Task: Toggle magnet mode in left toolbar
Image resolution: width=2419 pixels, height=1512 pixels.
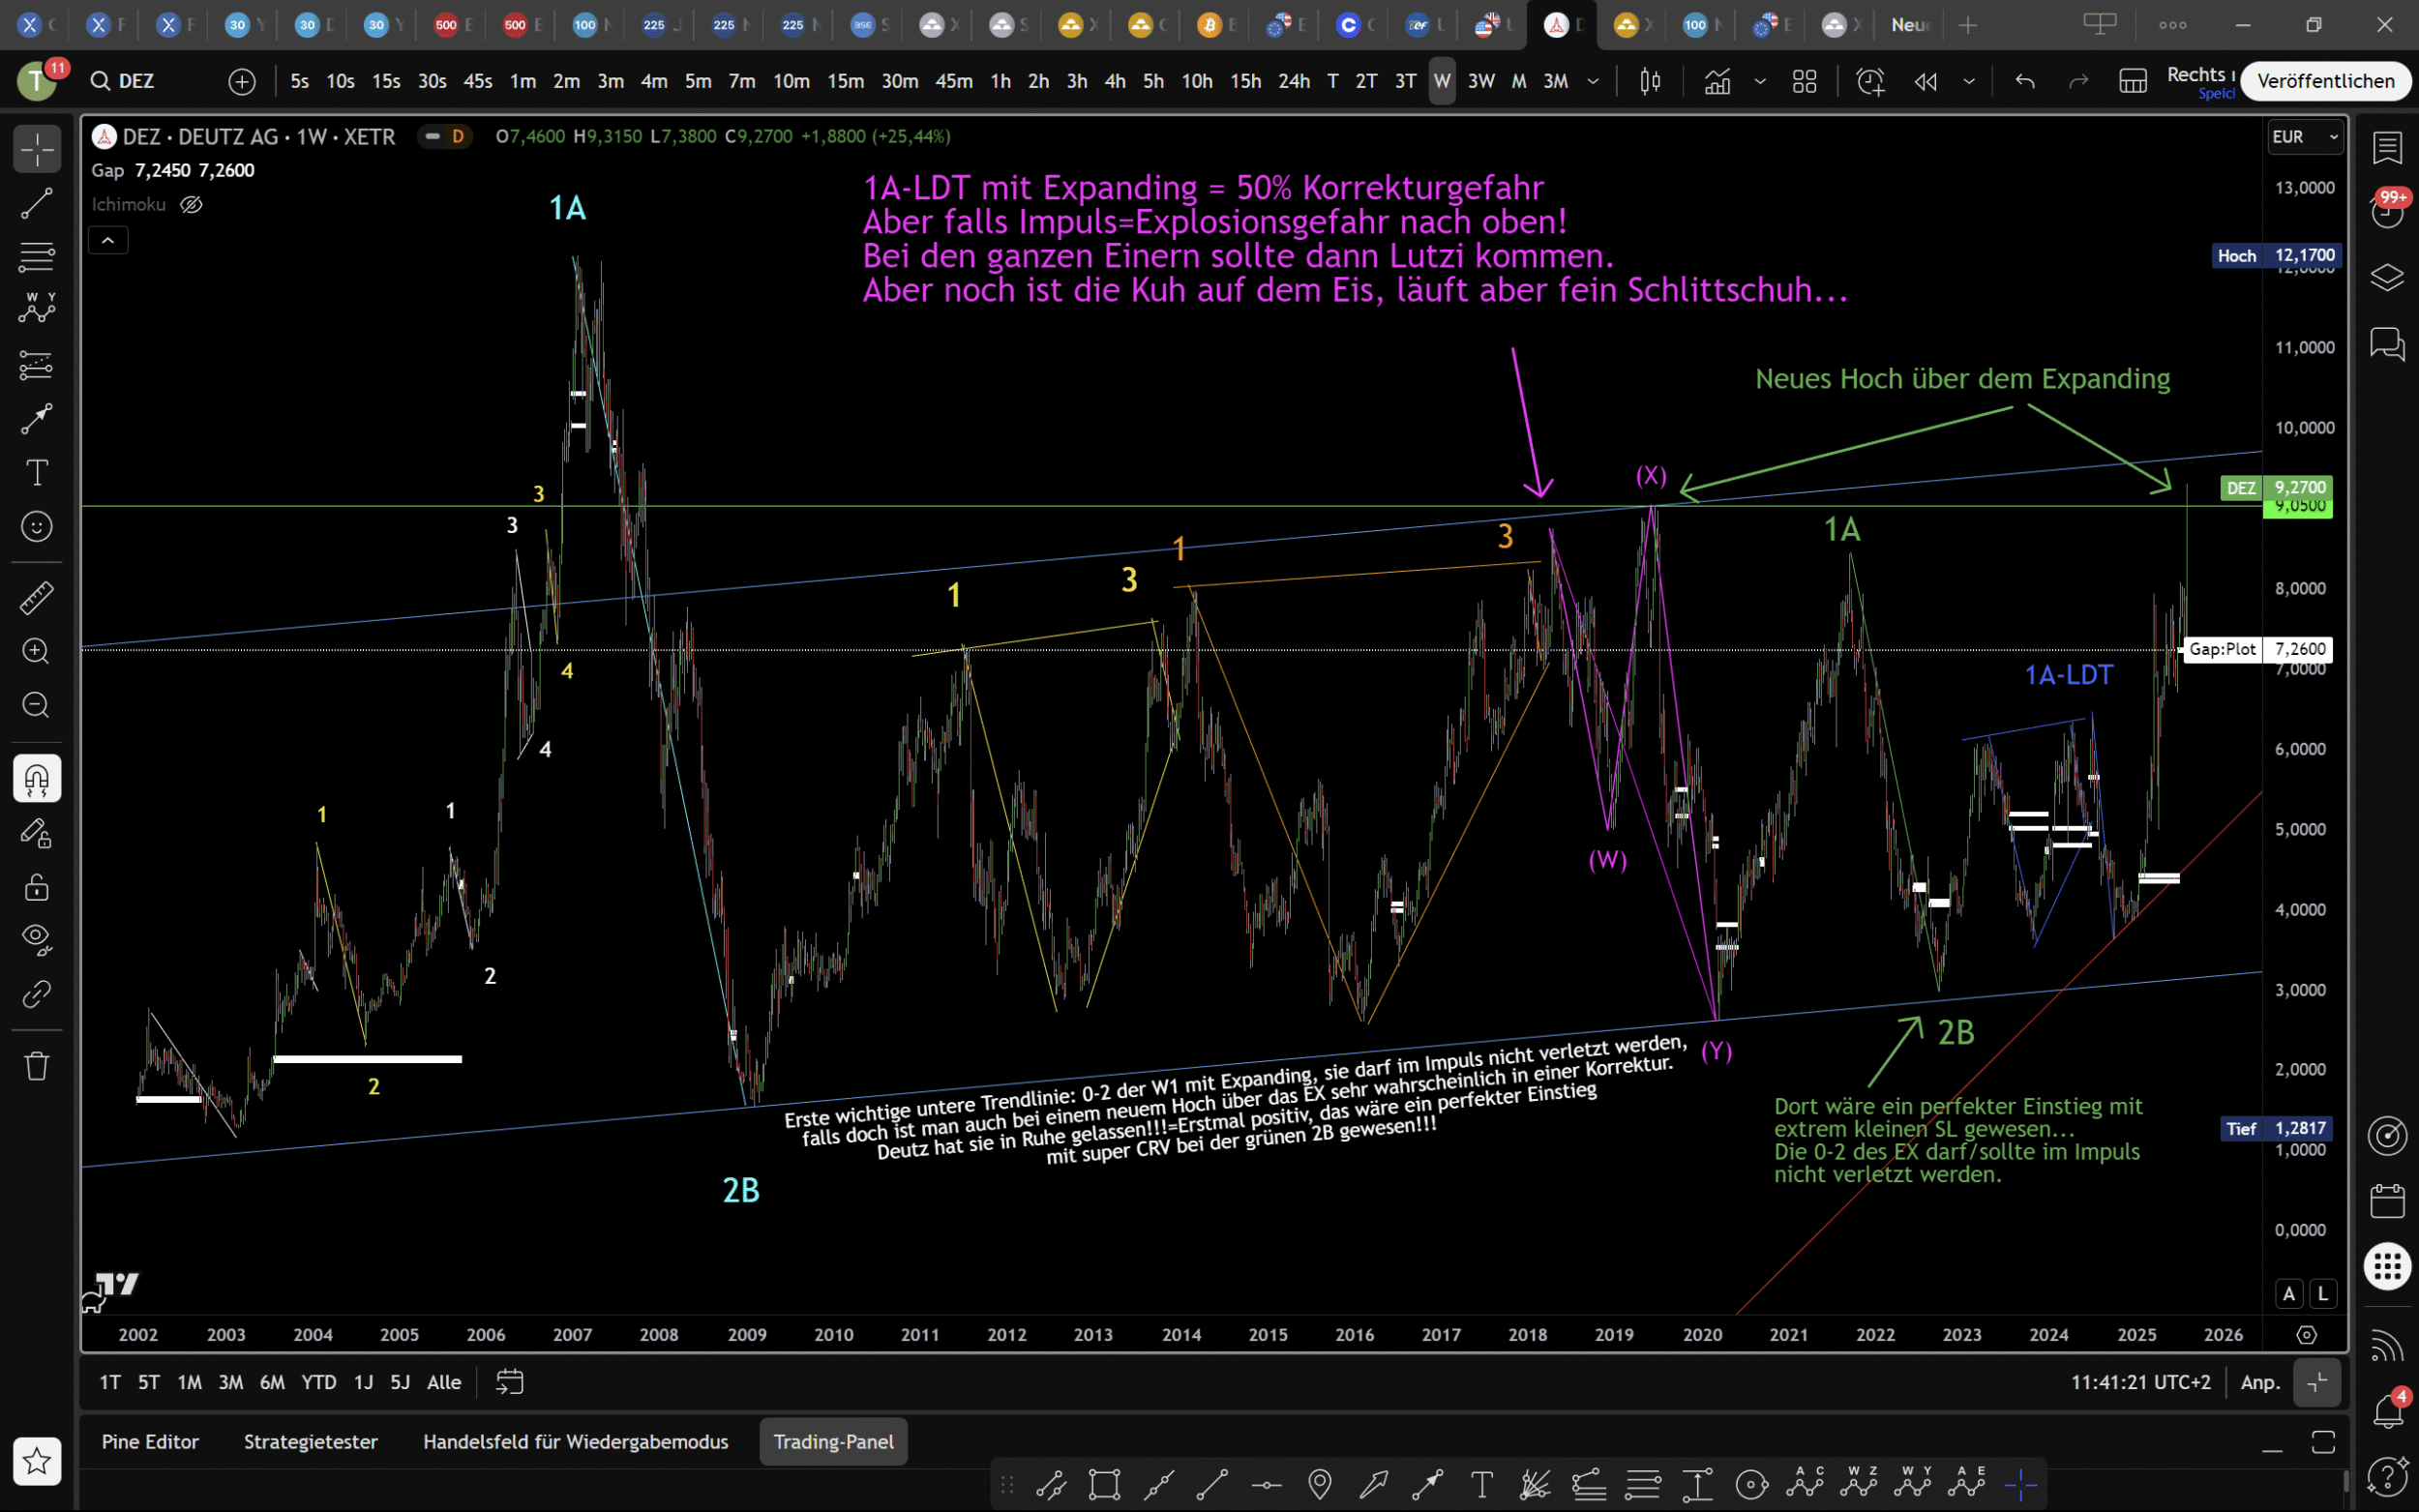Action: coord(37,778)
